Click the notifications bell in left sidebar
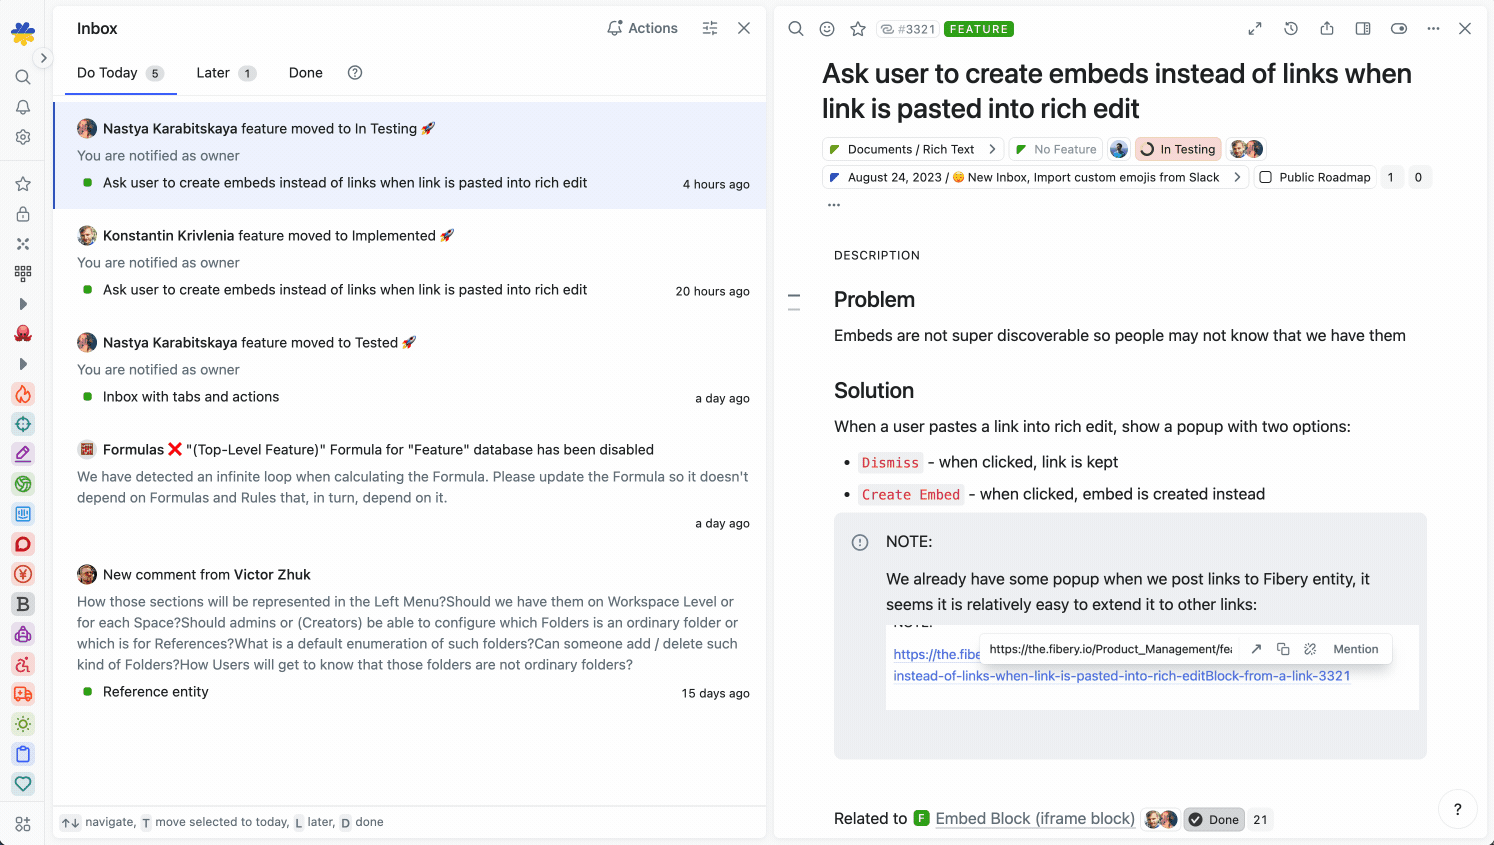1494x845 pixels. point(23,107)
